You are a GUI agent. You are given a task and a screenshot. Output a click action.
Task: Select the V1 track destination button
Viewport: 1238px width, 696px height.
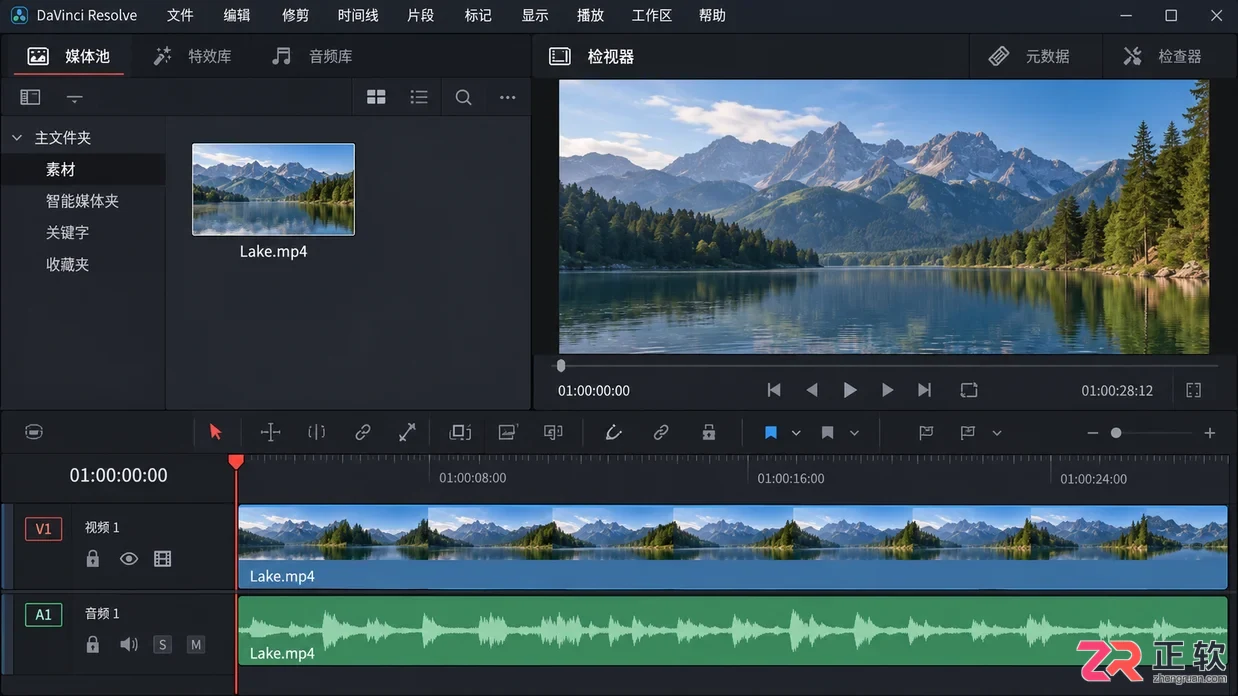(x=43, y=528)
